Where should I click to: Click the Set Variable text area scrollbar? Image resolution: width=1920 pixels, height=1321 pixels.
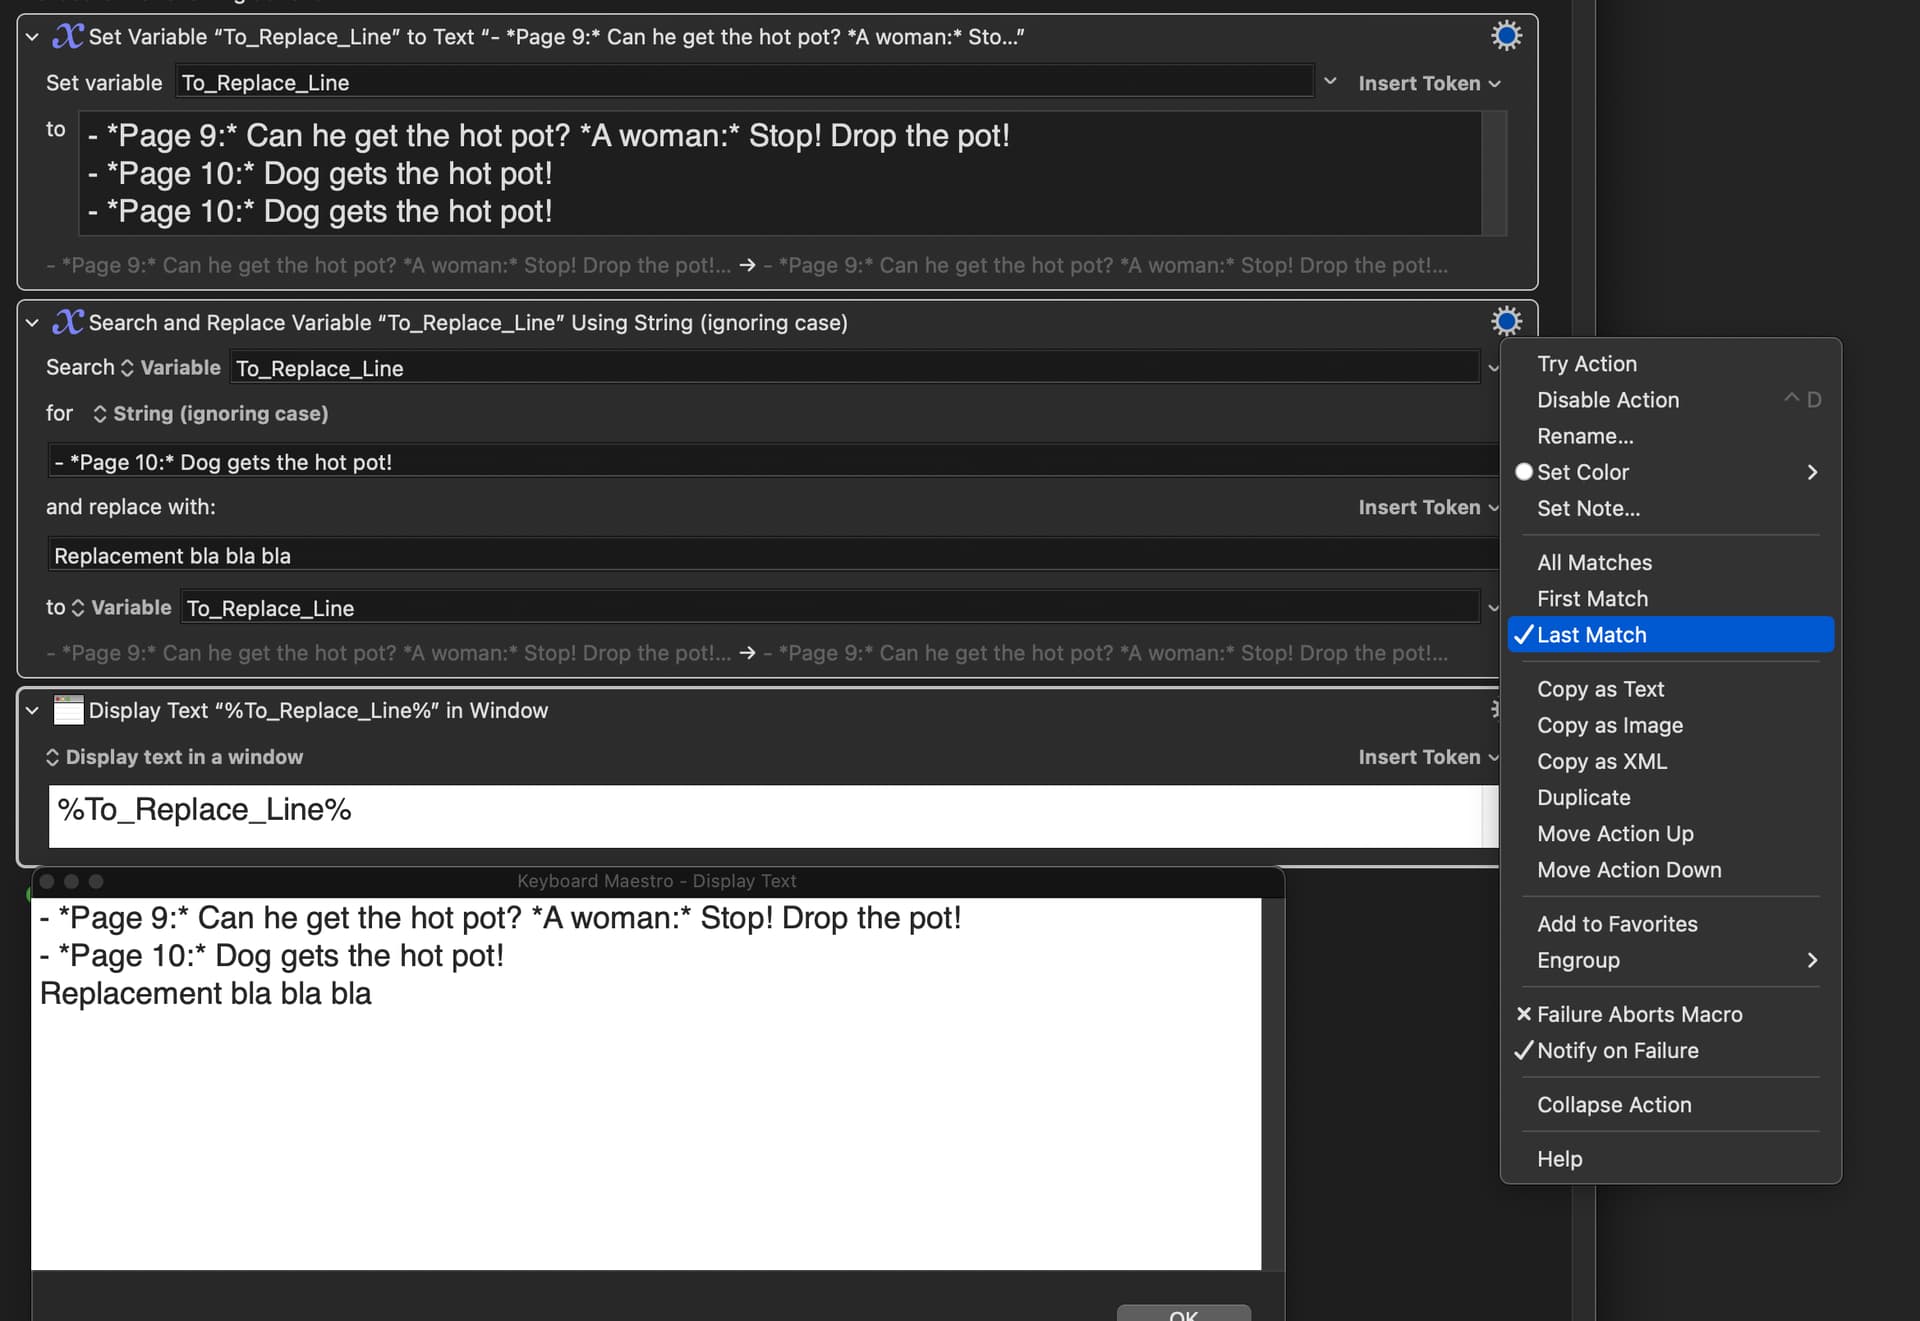click(x=1494, y=173)
